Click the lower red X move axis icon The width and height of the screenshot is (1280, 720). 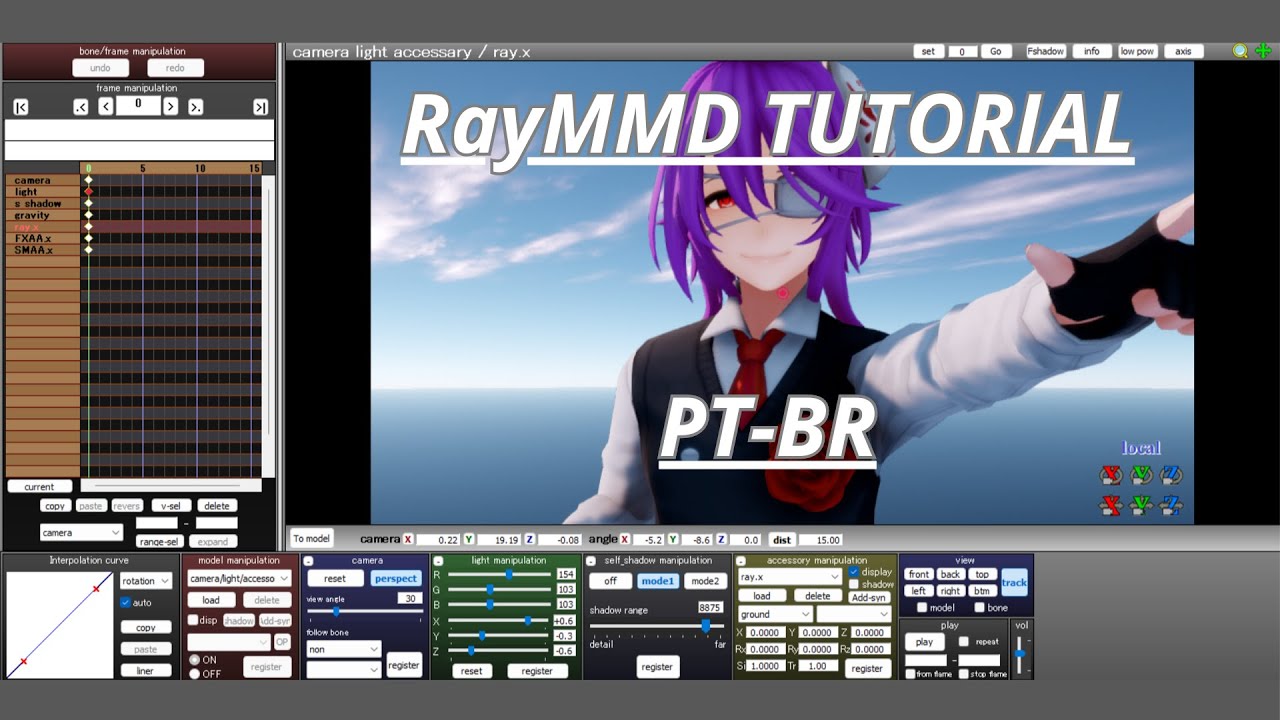point(1111,505)
